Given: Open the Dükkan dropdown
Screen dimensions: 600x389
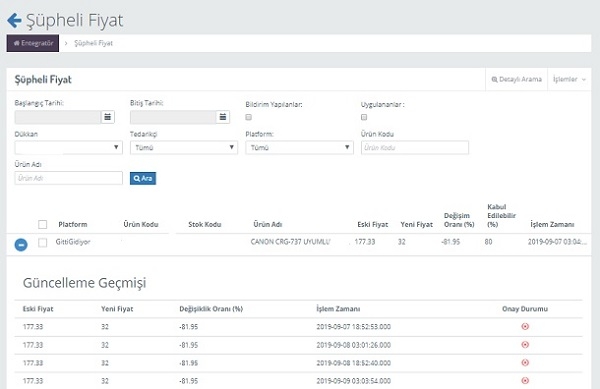Looking at the screenshot, I should (68, 147).
